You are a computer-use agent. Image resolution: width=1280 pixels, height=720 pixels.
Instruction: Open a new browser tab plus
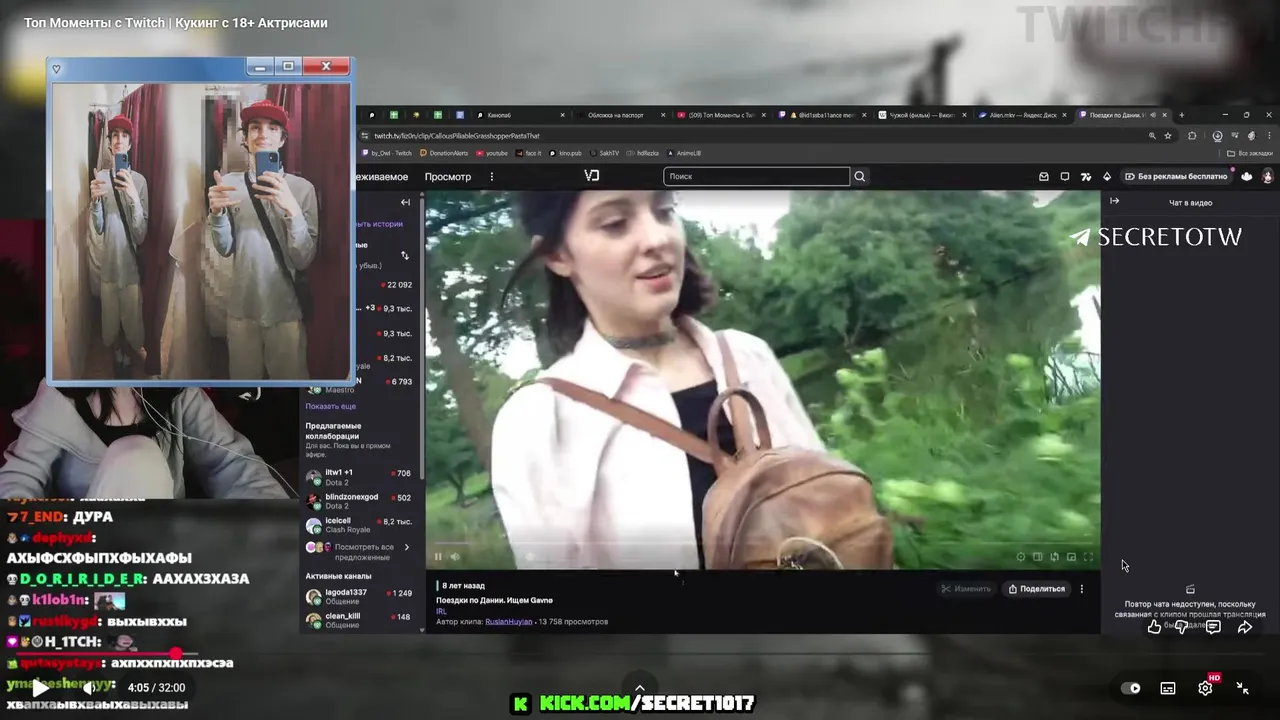[x=1181, y=115]
